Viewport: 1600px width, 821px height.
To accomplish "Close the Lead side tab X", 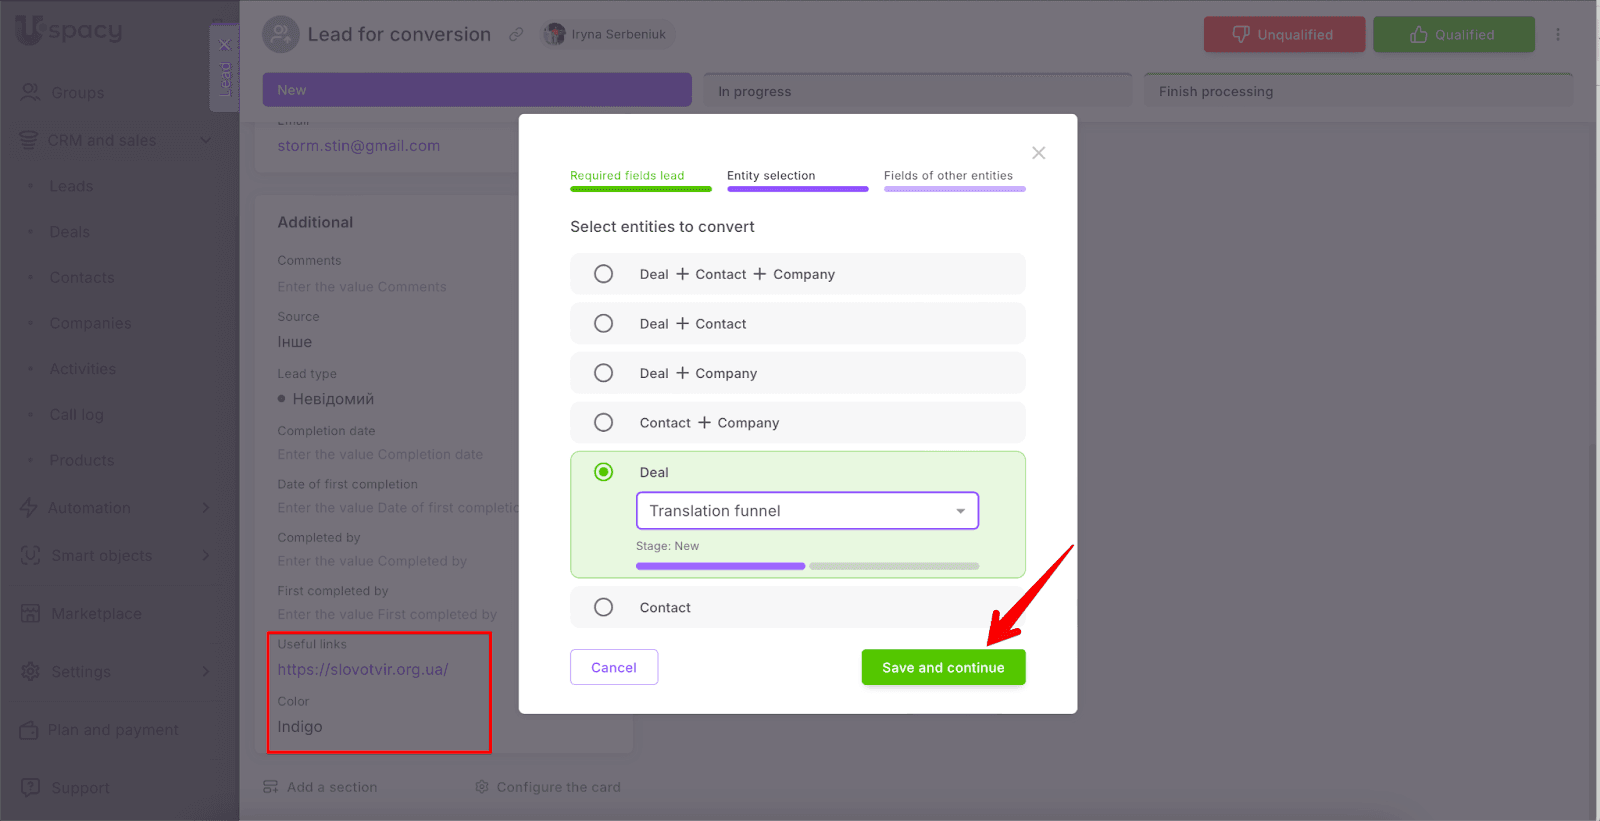I will (225, 45).
